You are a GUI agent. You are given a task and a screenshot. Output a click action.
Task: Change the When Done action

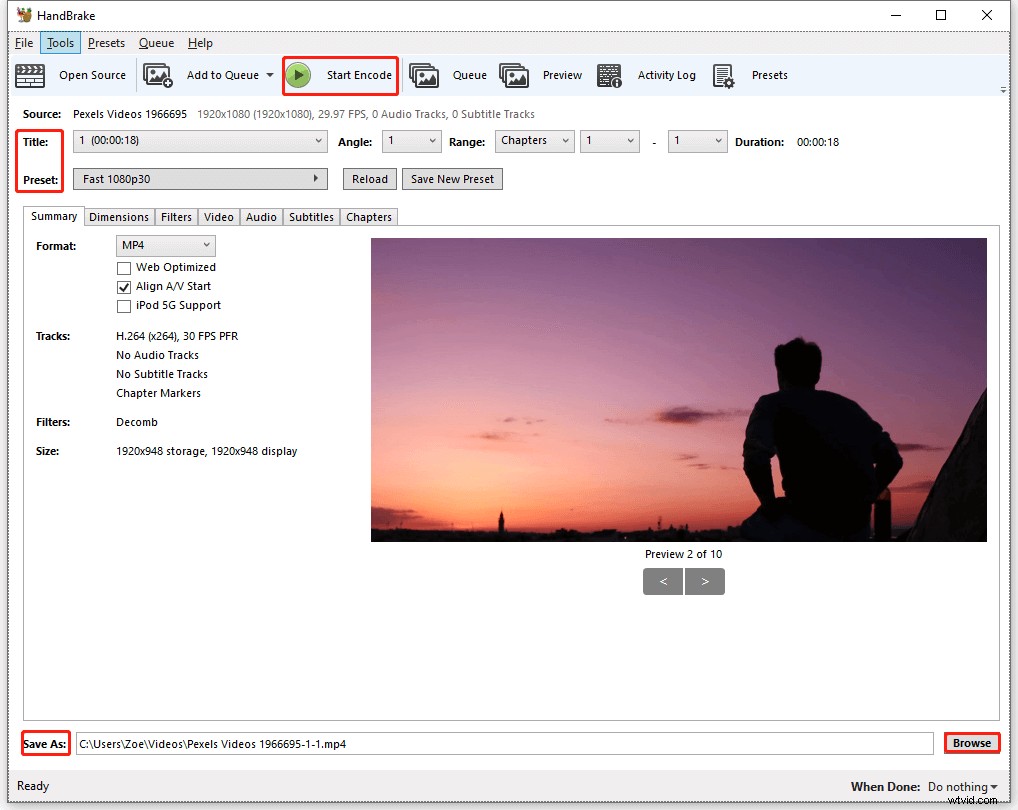tap(960, 787)
